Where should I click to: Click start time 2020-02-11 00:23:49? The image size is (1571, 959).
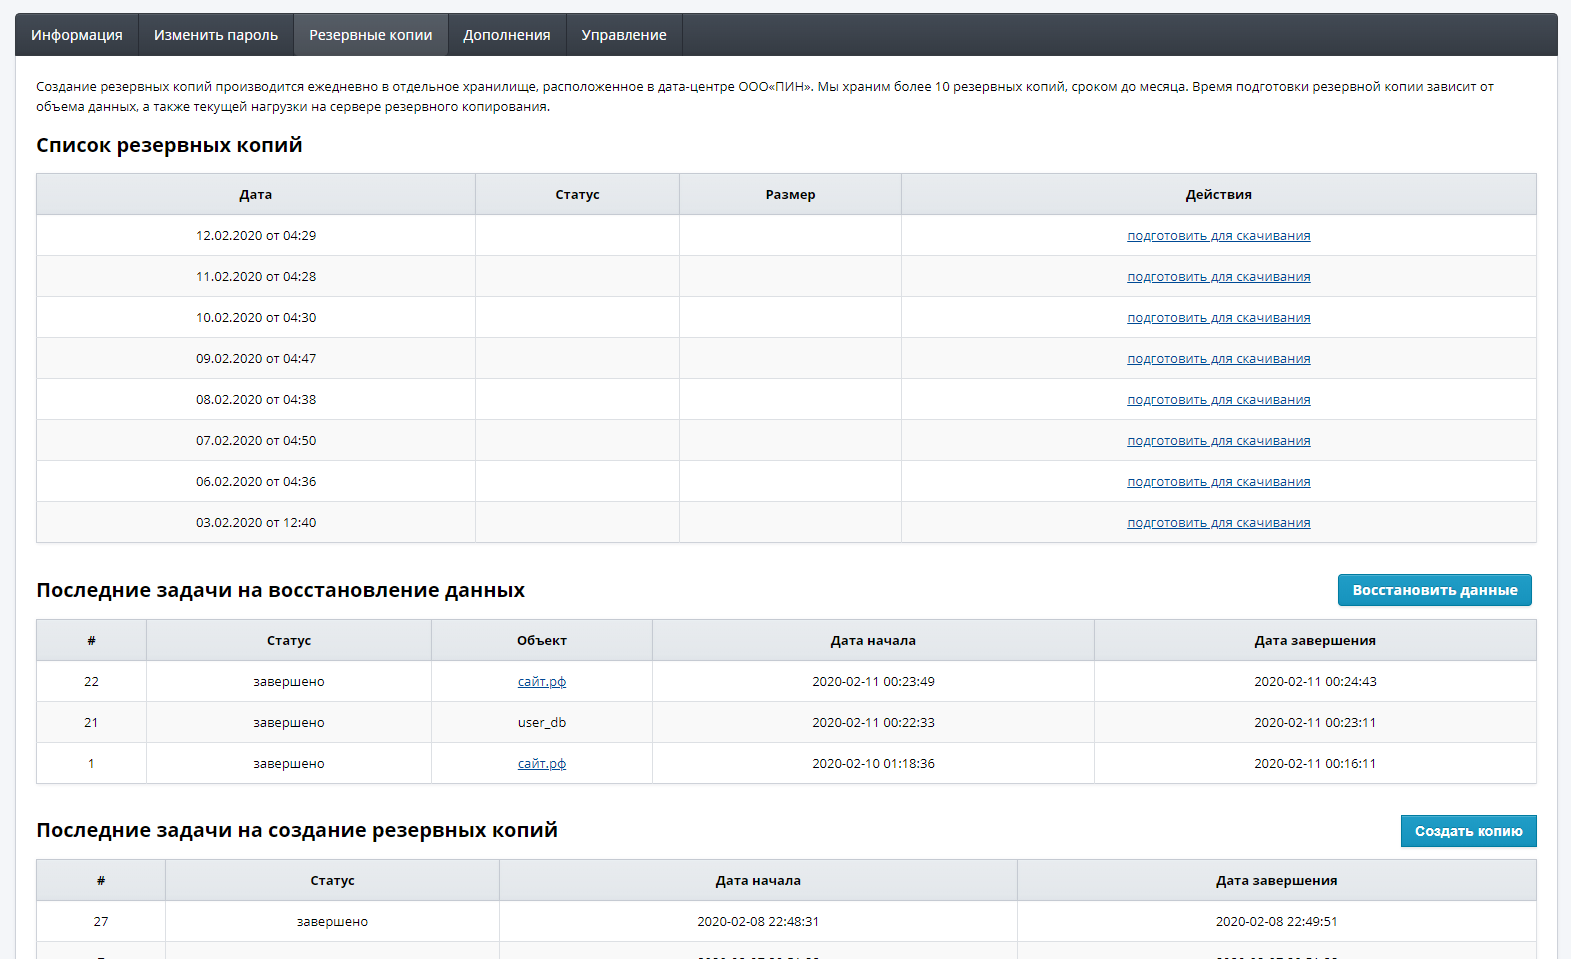pos(873,682)
